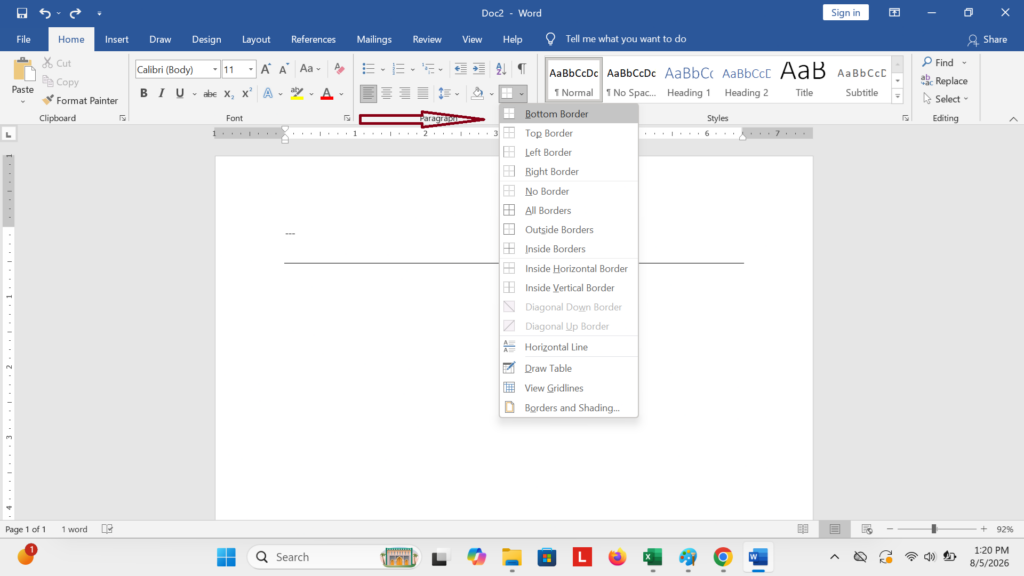Toggle Italic formatting
Viewport: 1024px width, 576px height.
(161, 93)
